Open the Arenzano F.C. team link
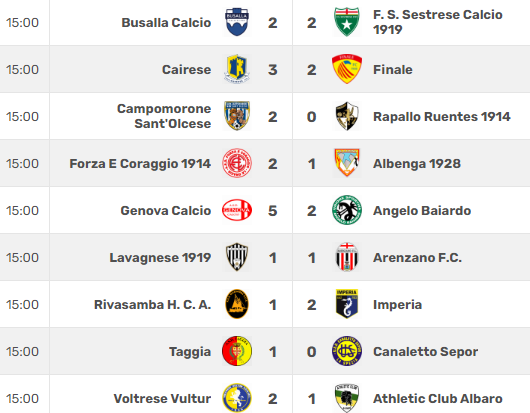The height and width of the screenshot is (413, 530). coord(417,258)
